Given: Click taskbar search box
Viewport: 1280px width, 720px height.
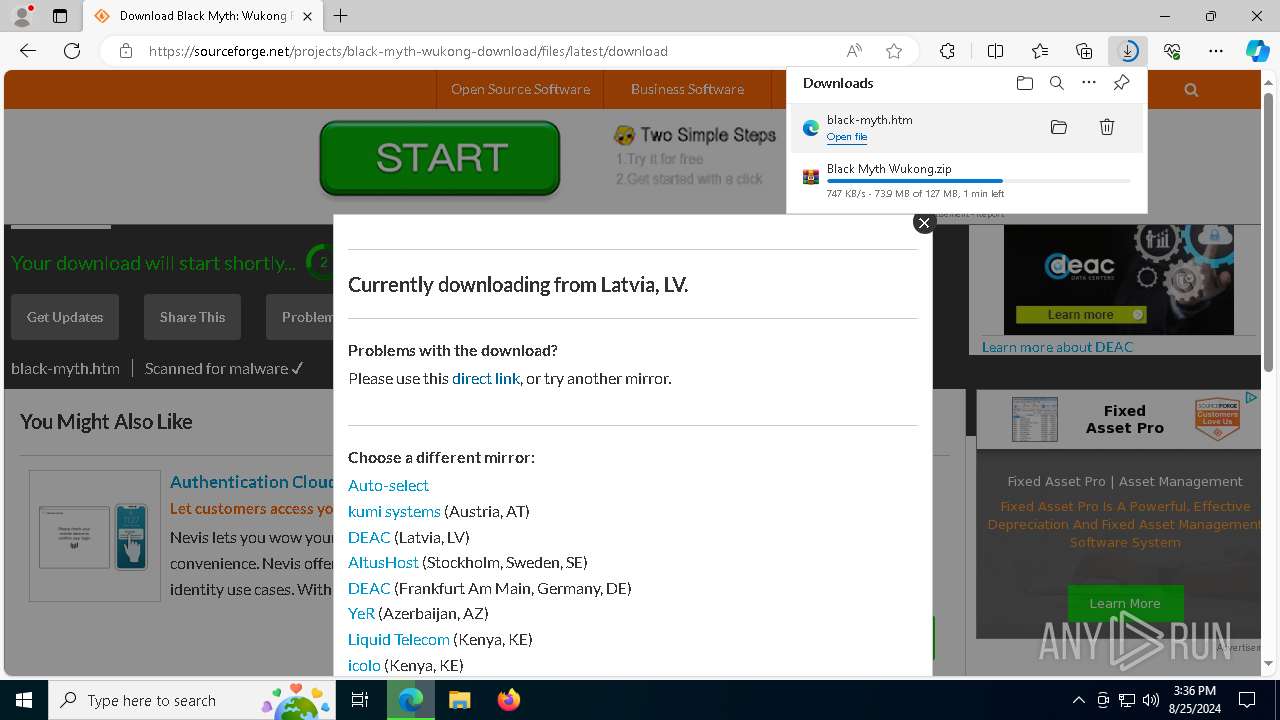Looking at the screenshot, I should click(193, 700).
